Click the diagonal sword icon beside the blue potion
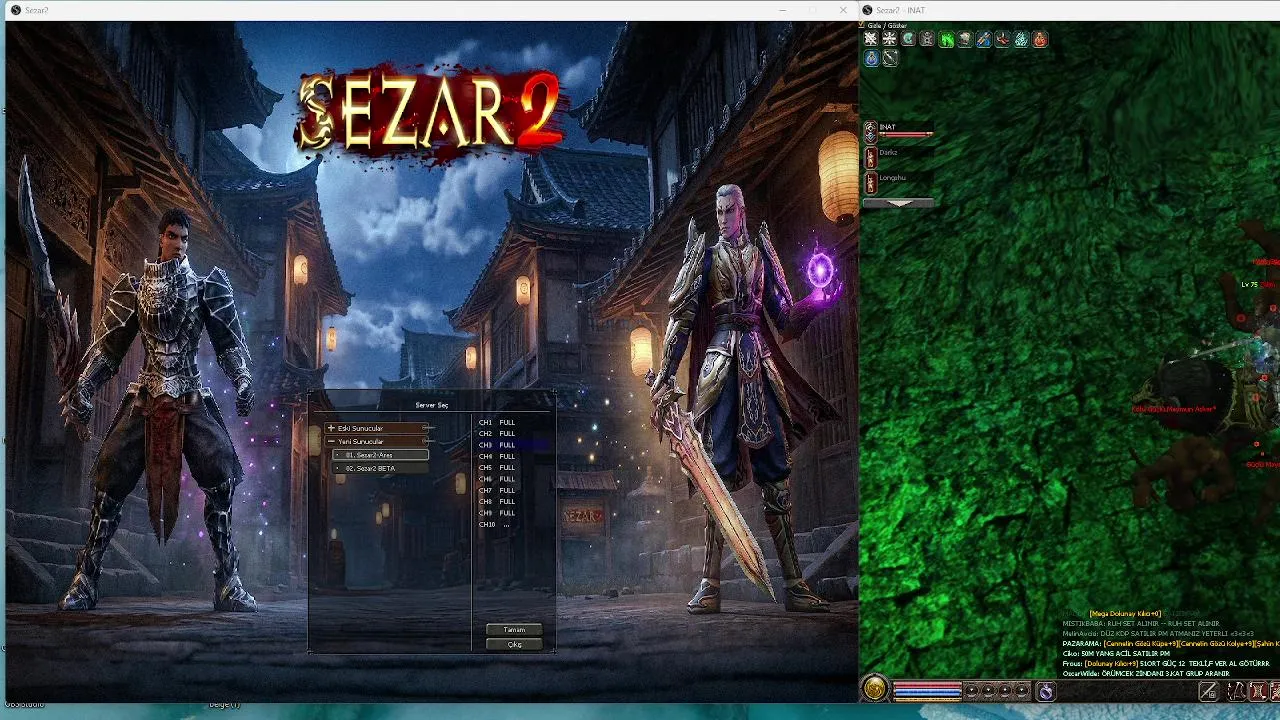Image resolution: width=1280 pixels, height=720 pixels. 890,58
